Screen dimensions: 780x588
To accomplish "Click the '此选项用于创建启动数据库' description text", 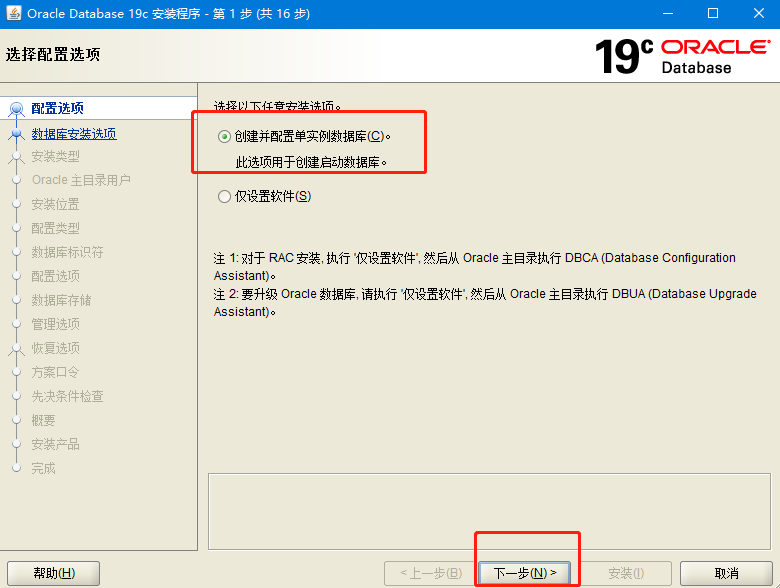I will (311, 162).
